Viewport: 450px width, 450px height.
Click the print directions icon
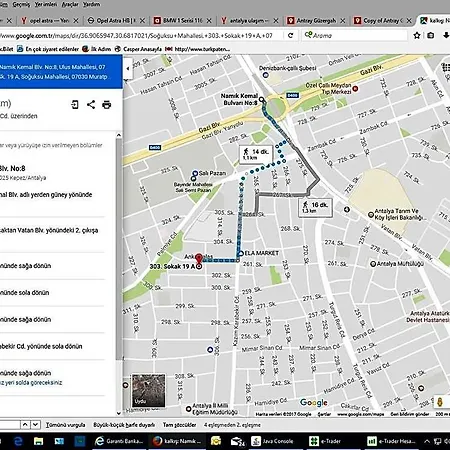106,105
